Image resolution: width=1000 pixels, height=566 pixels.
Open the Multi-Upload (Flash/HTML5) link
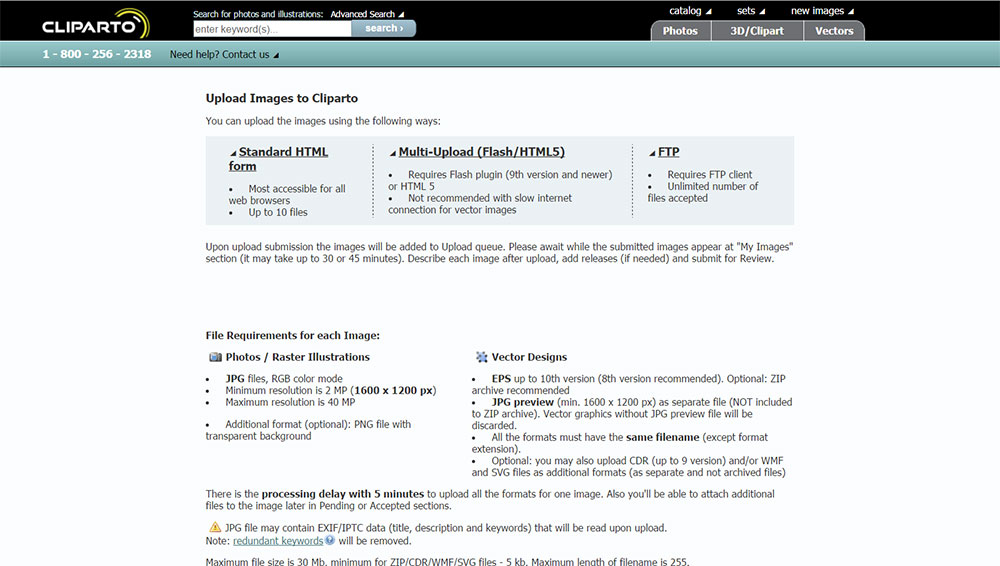482,152
